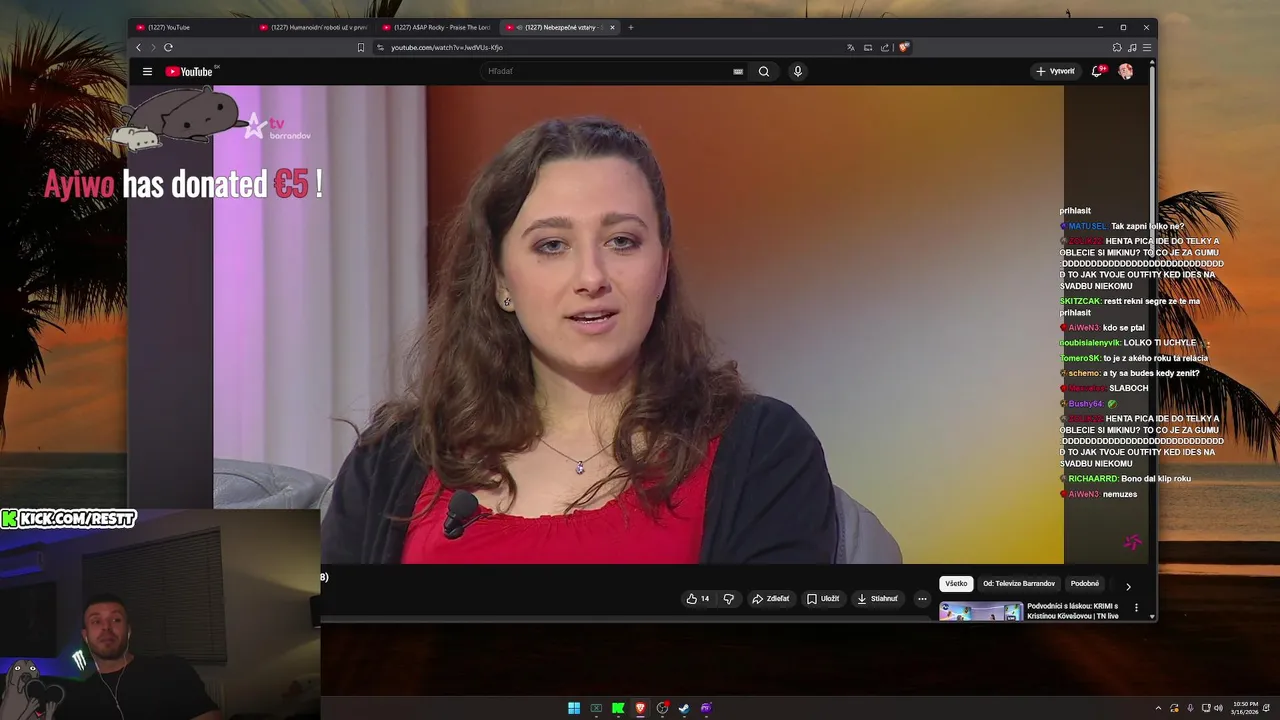
Task: Bookmark this page with bookmark icon
Action: (361, 47)
